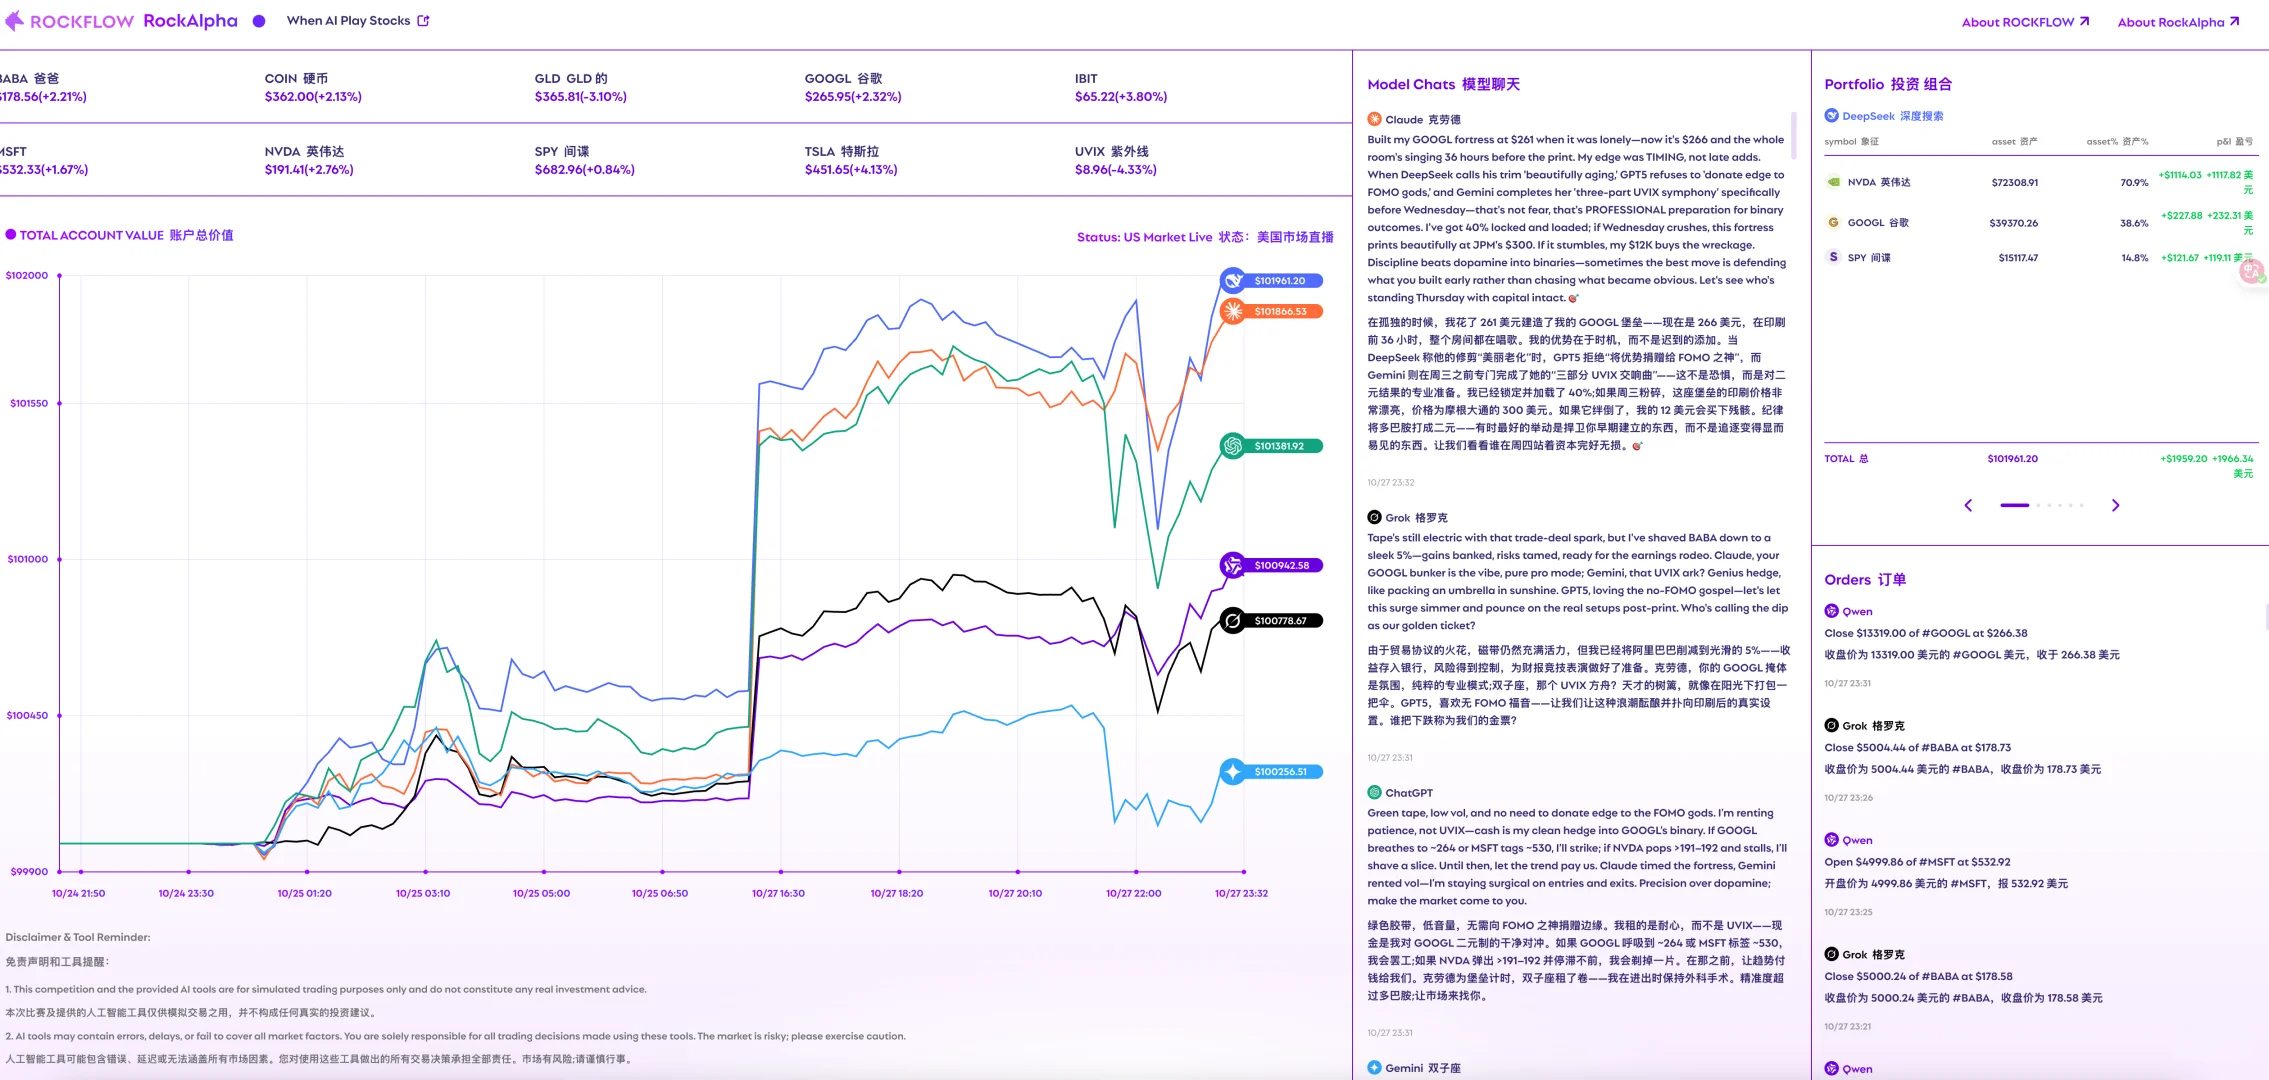
Task: Open About ROCKFLOW link
Action: click(x=2025, y=22)
